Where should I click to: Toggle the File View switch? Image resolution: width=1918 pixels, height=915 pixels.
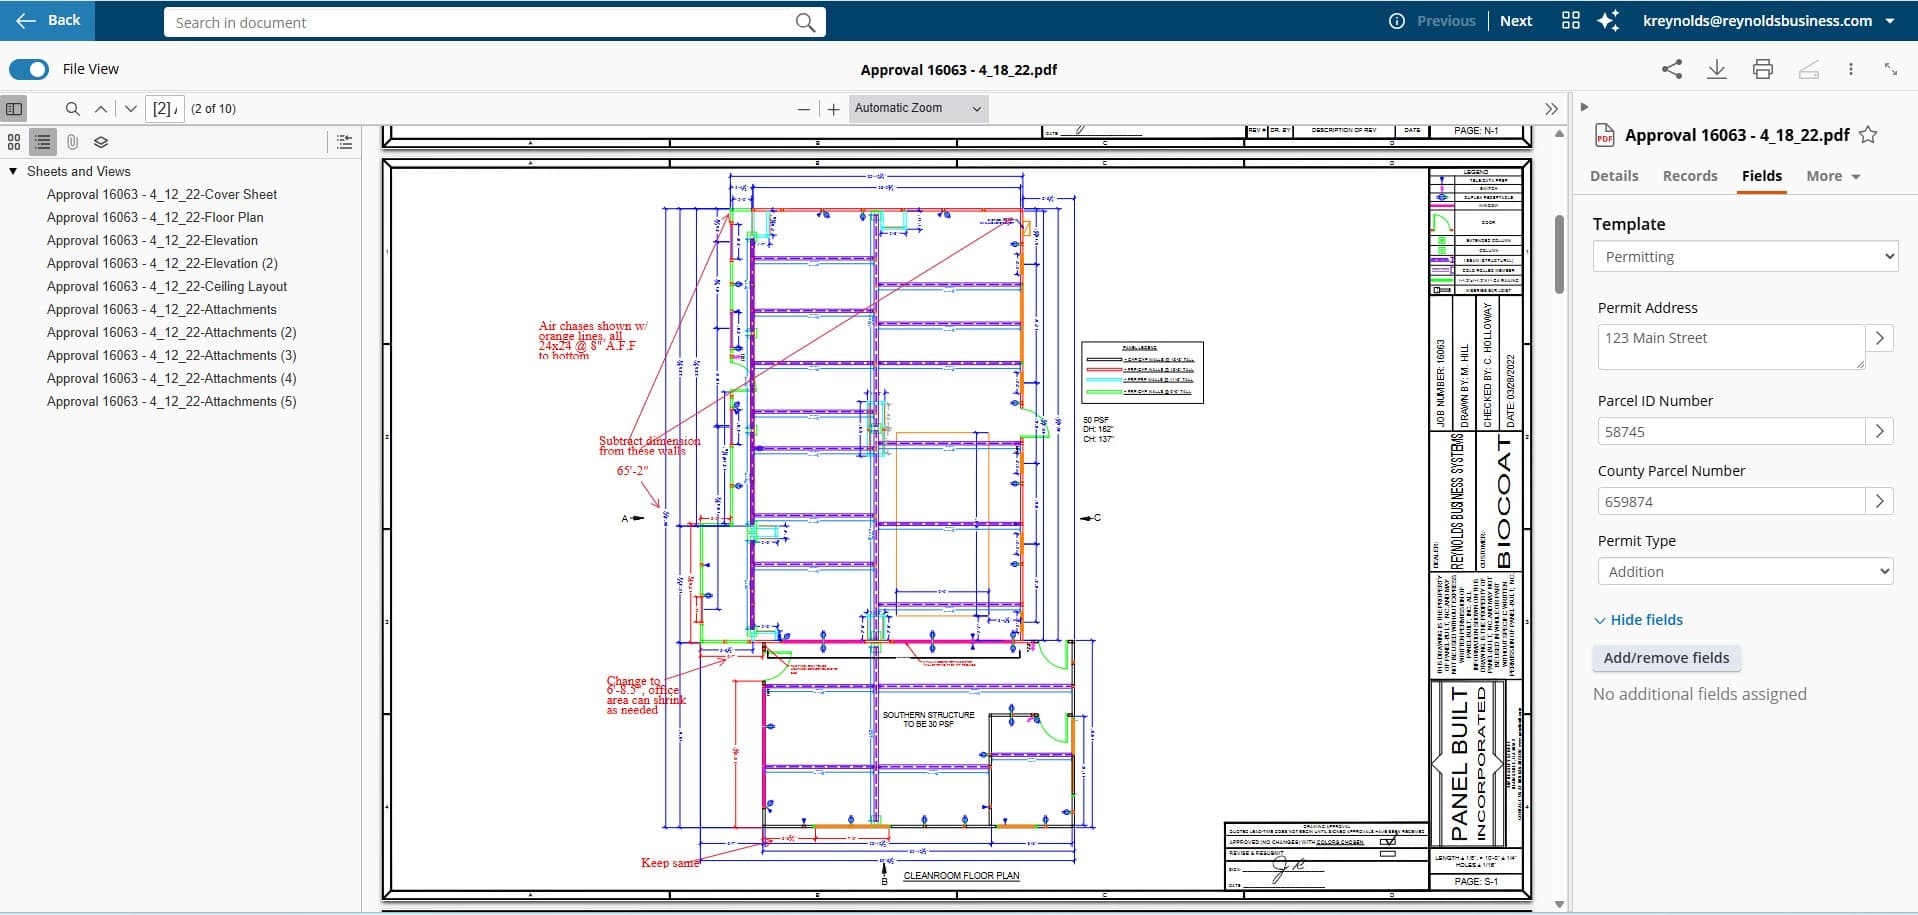coord(29,69)
